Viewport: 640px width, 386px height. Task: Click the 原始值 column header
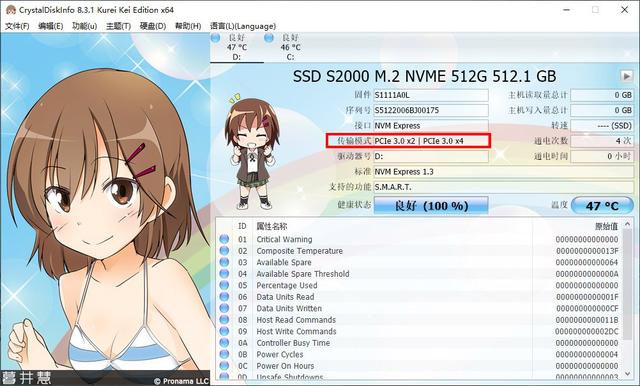pyautogui.click(x=607, y=226)
